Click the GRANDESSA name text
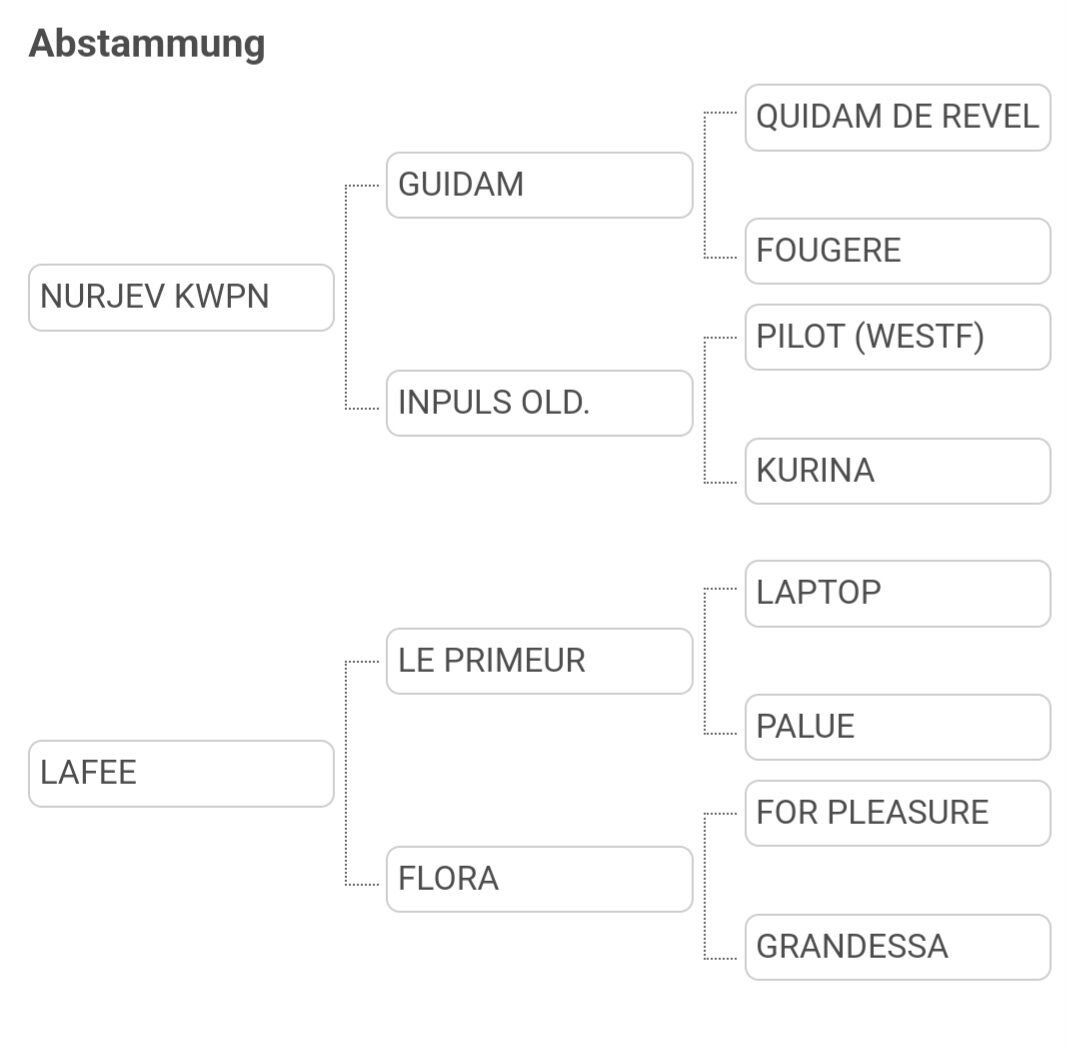1071x1048 pixels. 852,946
